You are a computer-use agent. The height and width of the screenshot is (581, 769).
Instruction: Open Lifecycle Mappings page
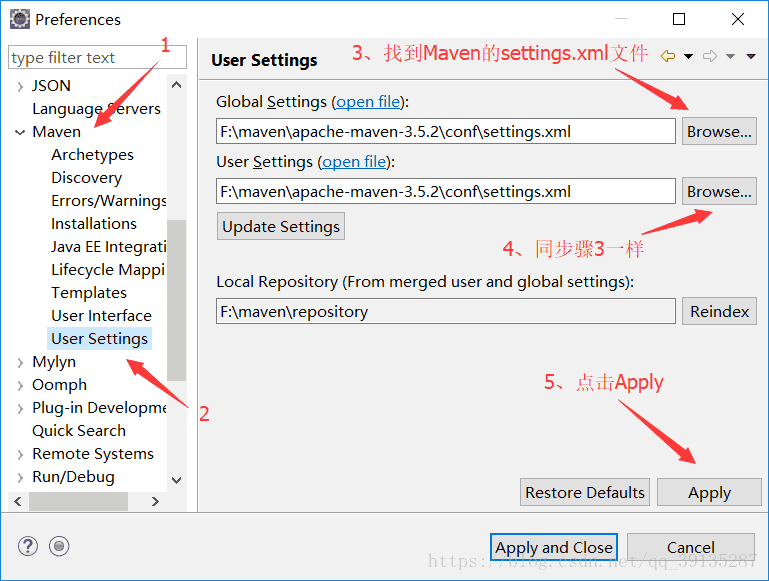[x=108, y=270]
